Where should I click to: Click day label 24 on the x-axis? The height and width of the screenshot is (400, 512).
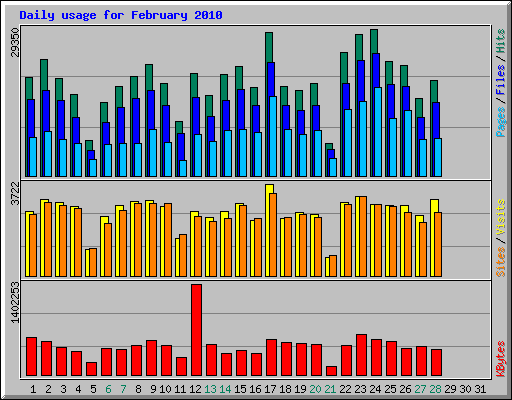pos(375,389)
